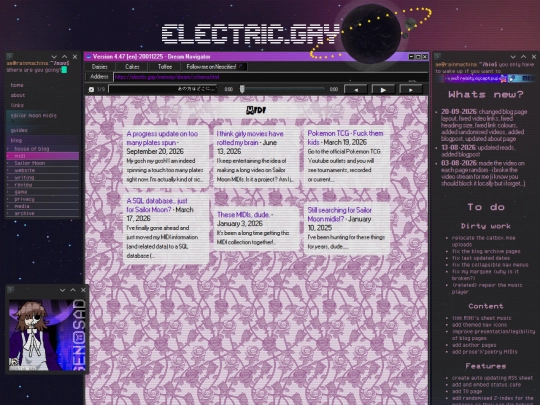Play the music player track
Viewport: 540px width, 405px height.
click(x=383, y=90)
